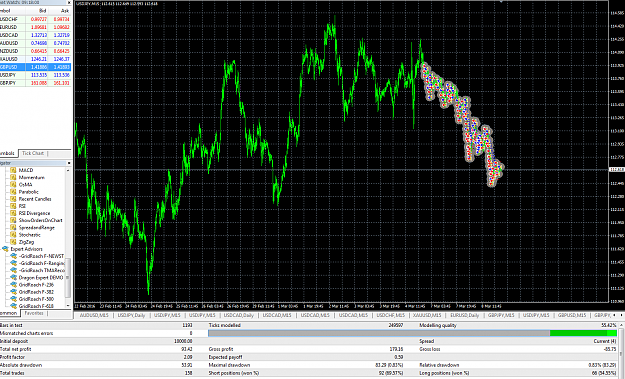Select the XAUUSD symbol row
625x379 pixels.
pyautogui.click(x=35, y=59)
